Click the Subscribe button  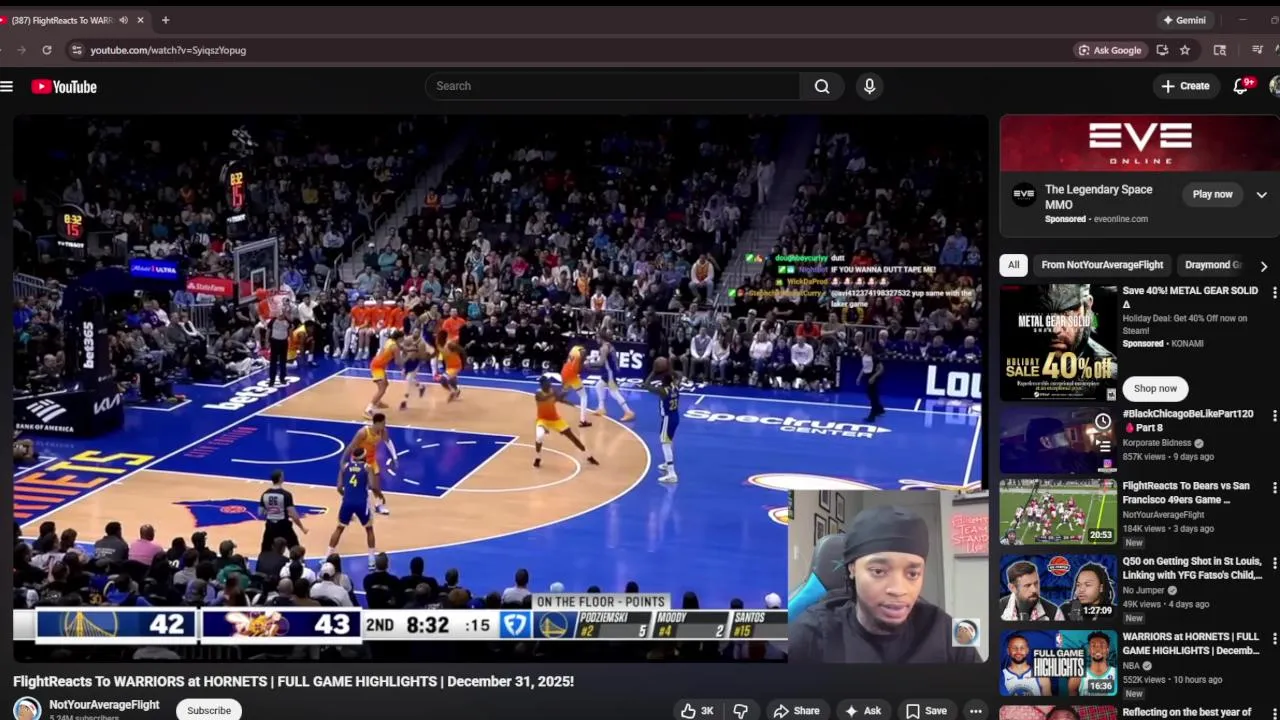tap(209, 710)
